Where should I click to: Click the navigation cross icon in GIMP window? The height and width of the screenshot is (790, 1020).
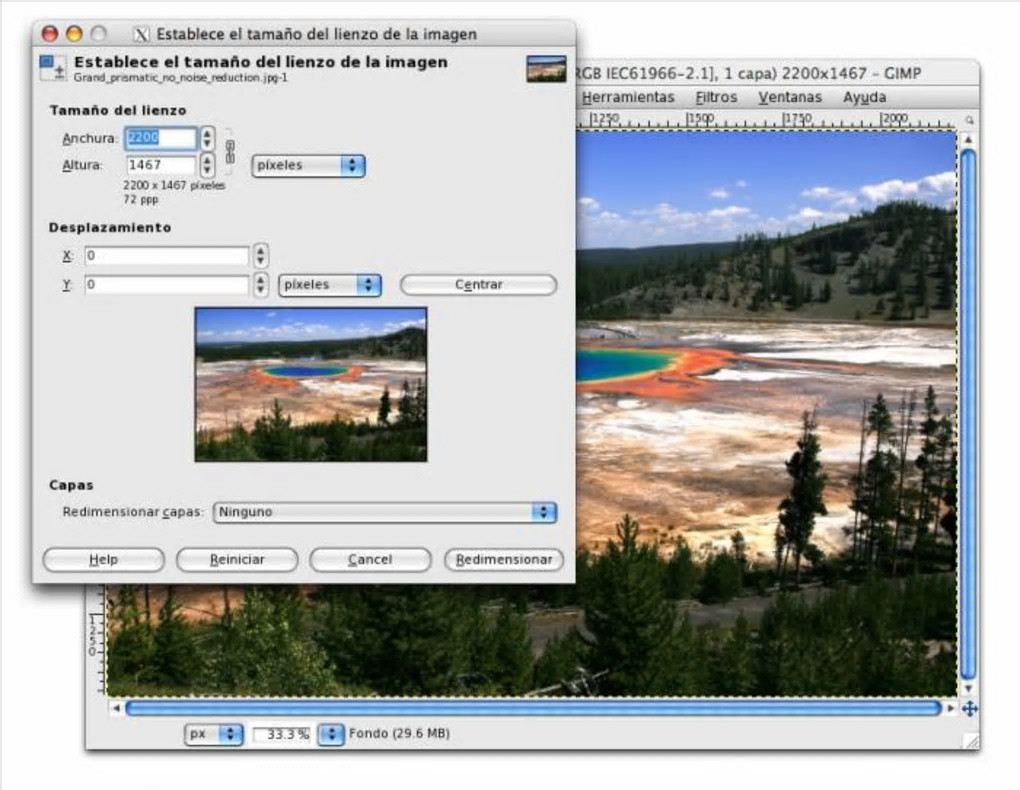click(x=969, y=709)
